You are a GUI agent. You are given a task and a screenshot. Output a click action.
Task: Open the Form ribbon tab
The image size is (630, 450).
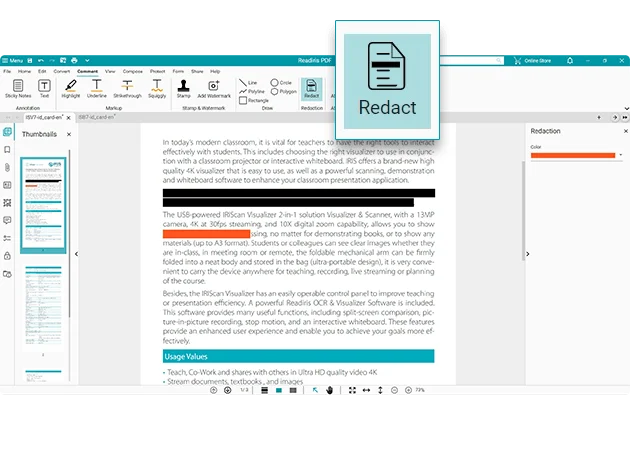tap(178, 71)
